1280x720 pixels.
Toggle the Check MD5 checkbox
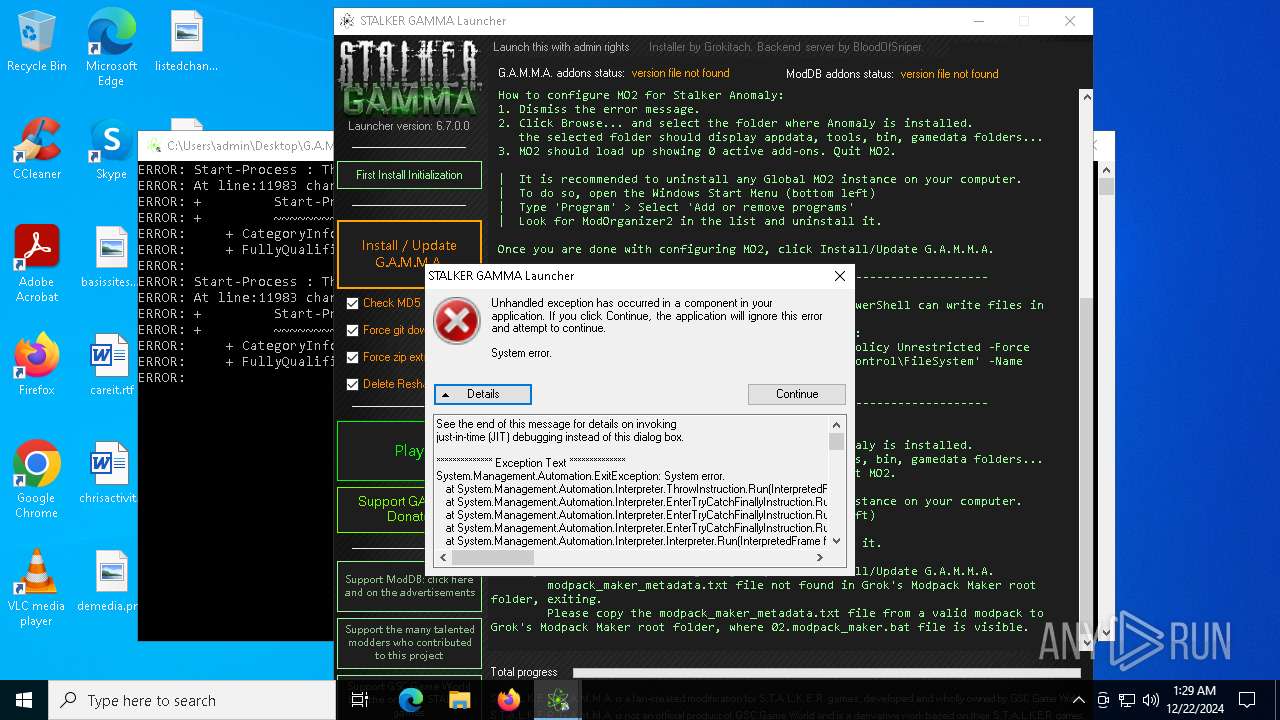point(352,303)
